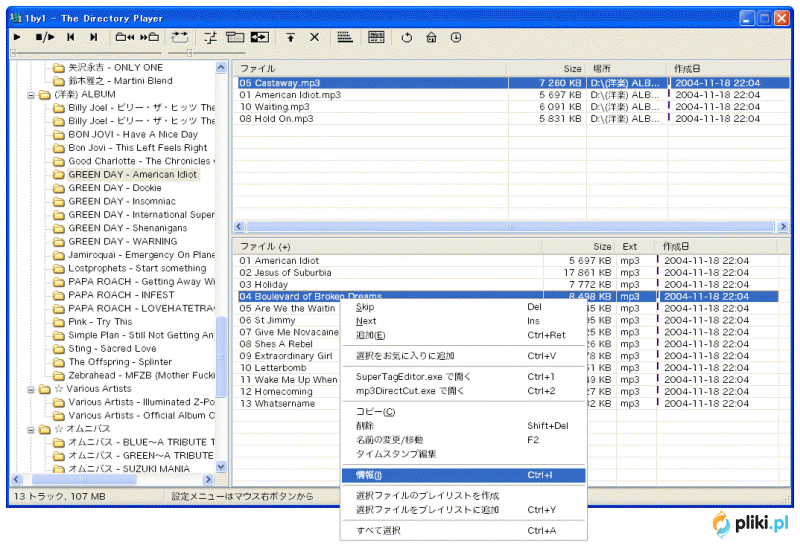The width and height of the screenshot is (800, 551).
Task: Click the folder tree view toolbar icon
Action: 235,37
